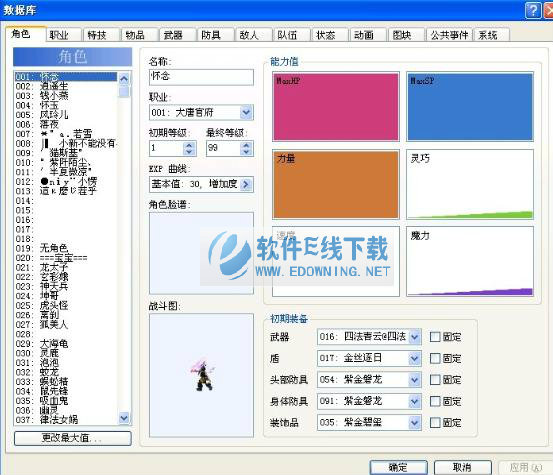
Task: Open the 魔力 curve panel
Action: 470,261
